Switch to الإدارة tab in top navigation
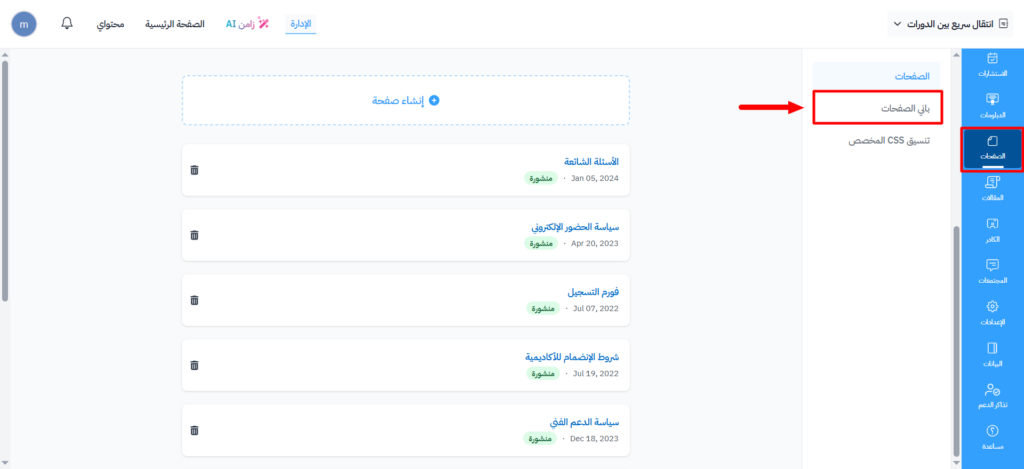The width and height of the screenshot is (1024, 469). coord(300,23)
